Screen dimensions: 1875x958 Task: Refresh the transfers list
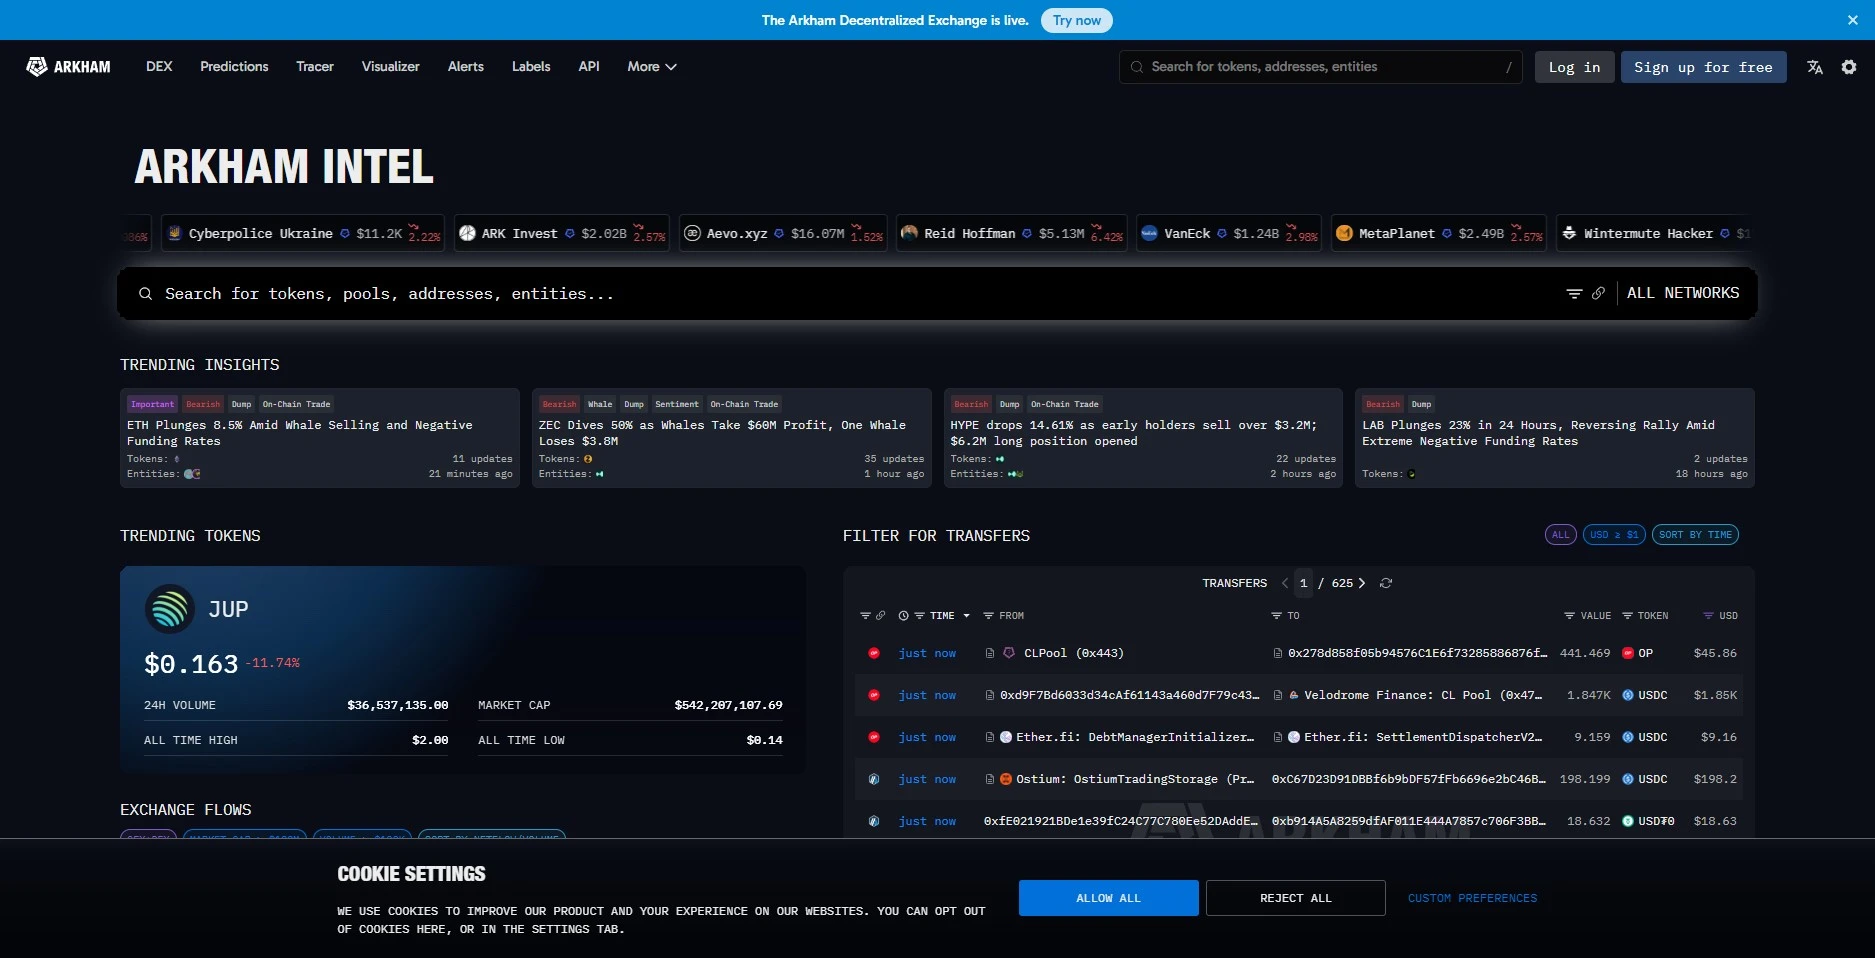click(x=1386, y=583)
